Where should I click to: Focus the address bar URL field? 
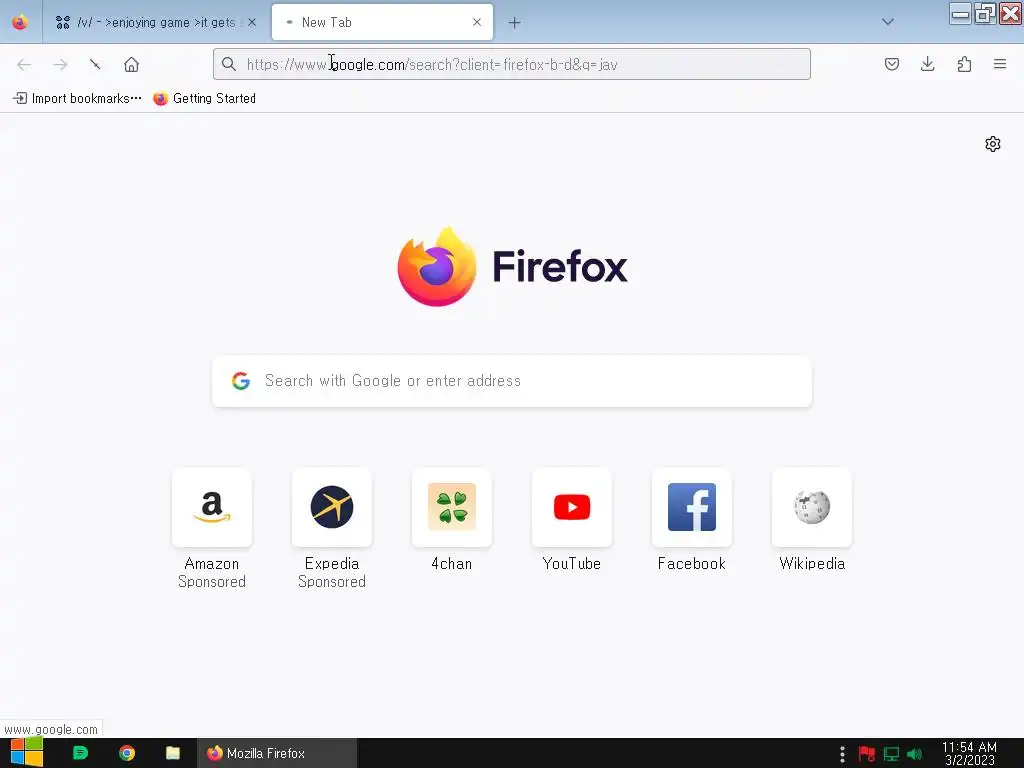coord(512,64)
